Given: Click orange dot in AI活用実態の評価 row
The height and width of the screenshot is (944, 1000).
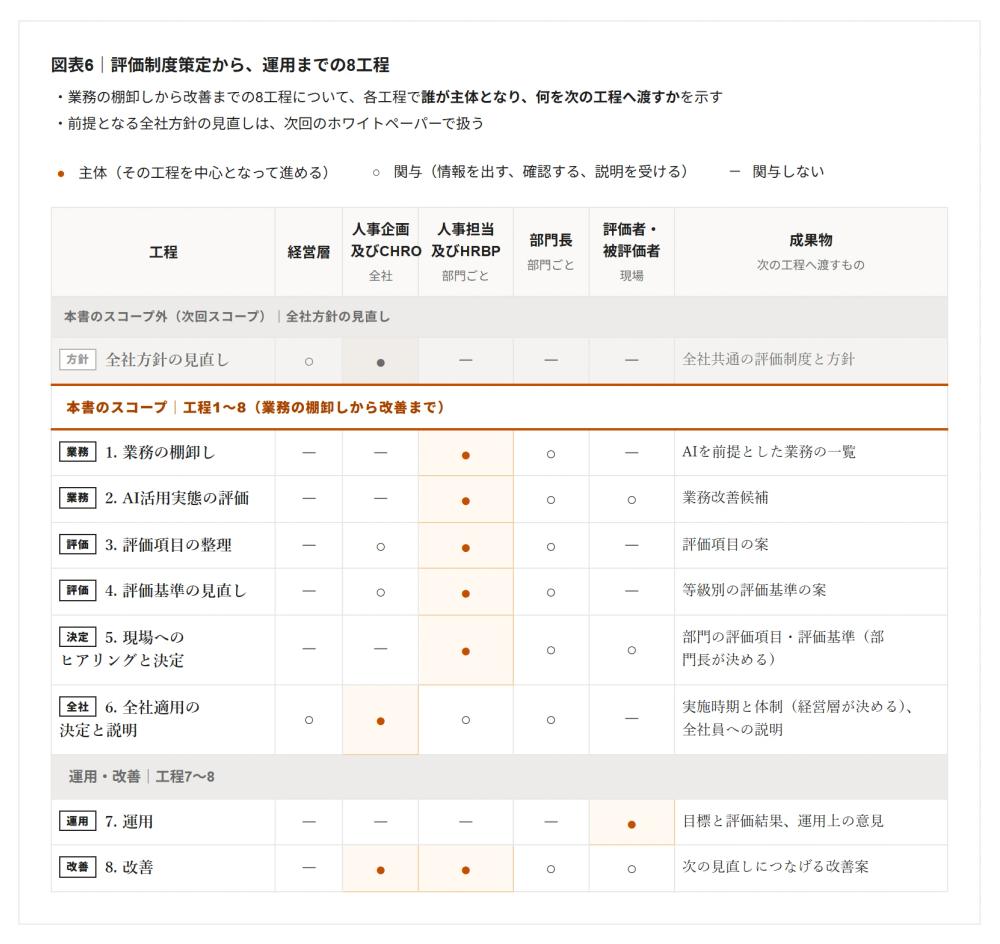Looking at the screenshot, I should (x=466, y=501).
